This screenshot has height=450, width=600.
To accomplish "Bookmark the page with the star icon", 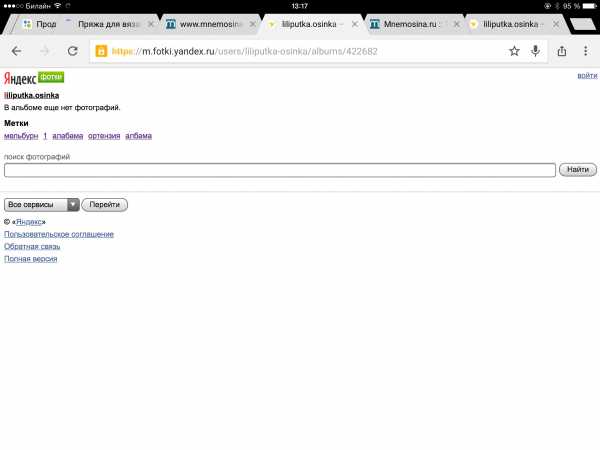I will pyautogui.click(x=514, y=51).
